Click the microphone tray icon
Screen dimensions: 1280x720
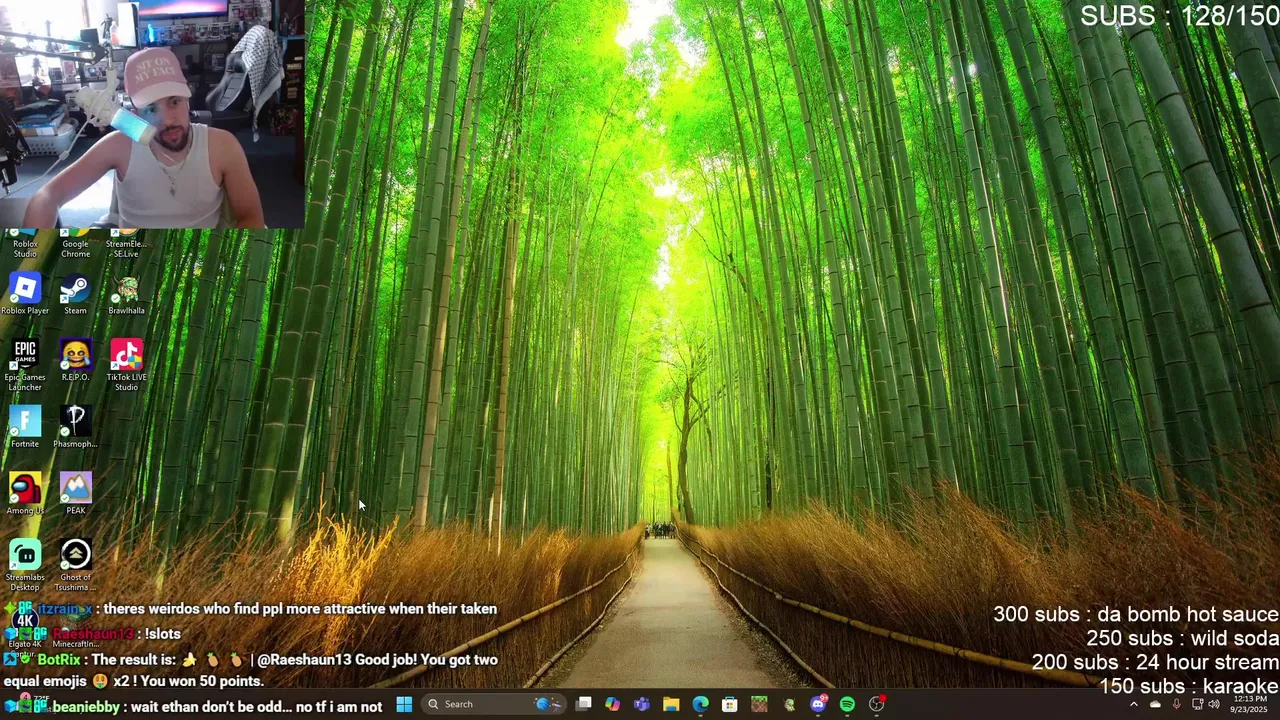1176,704
